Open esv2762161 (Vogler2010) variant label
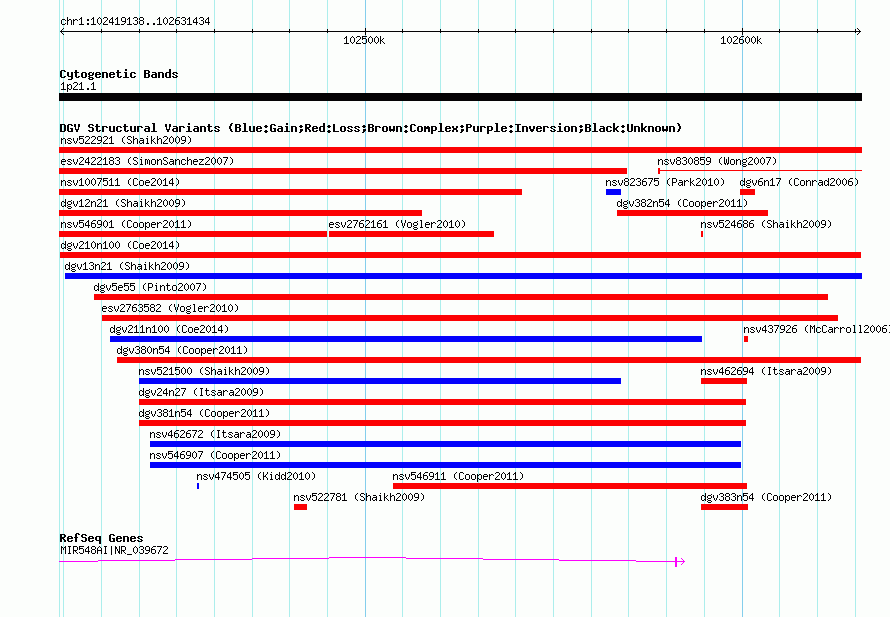This screenshot has width=890, height=617. click(397, 224)
